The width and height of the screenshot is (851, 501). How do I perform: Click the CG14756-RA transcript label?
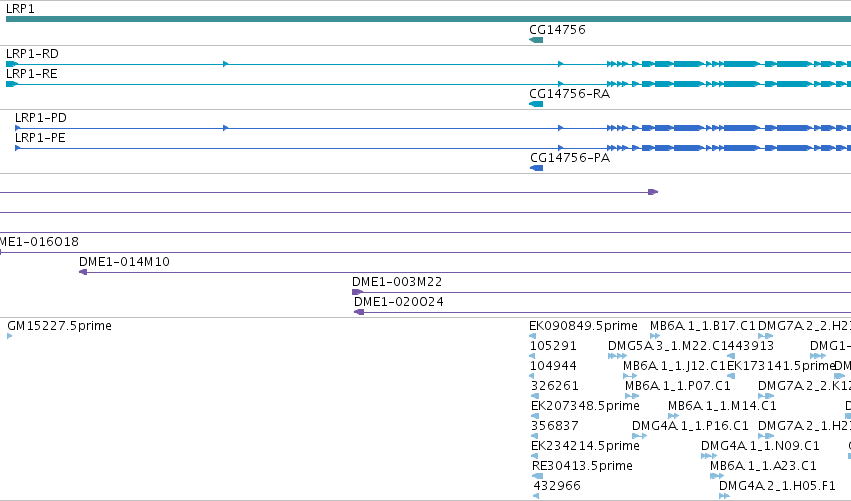[569, 94]
